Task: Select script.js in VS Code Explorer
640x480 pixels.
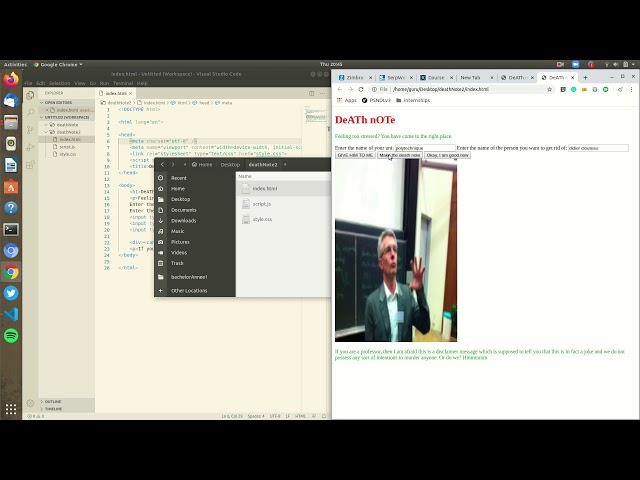Action: 67,147
